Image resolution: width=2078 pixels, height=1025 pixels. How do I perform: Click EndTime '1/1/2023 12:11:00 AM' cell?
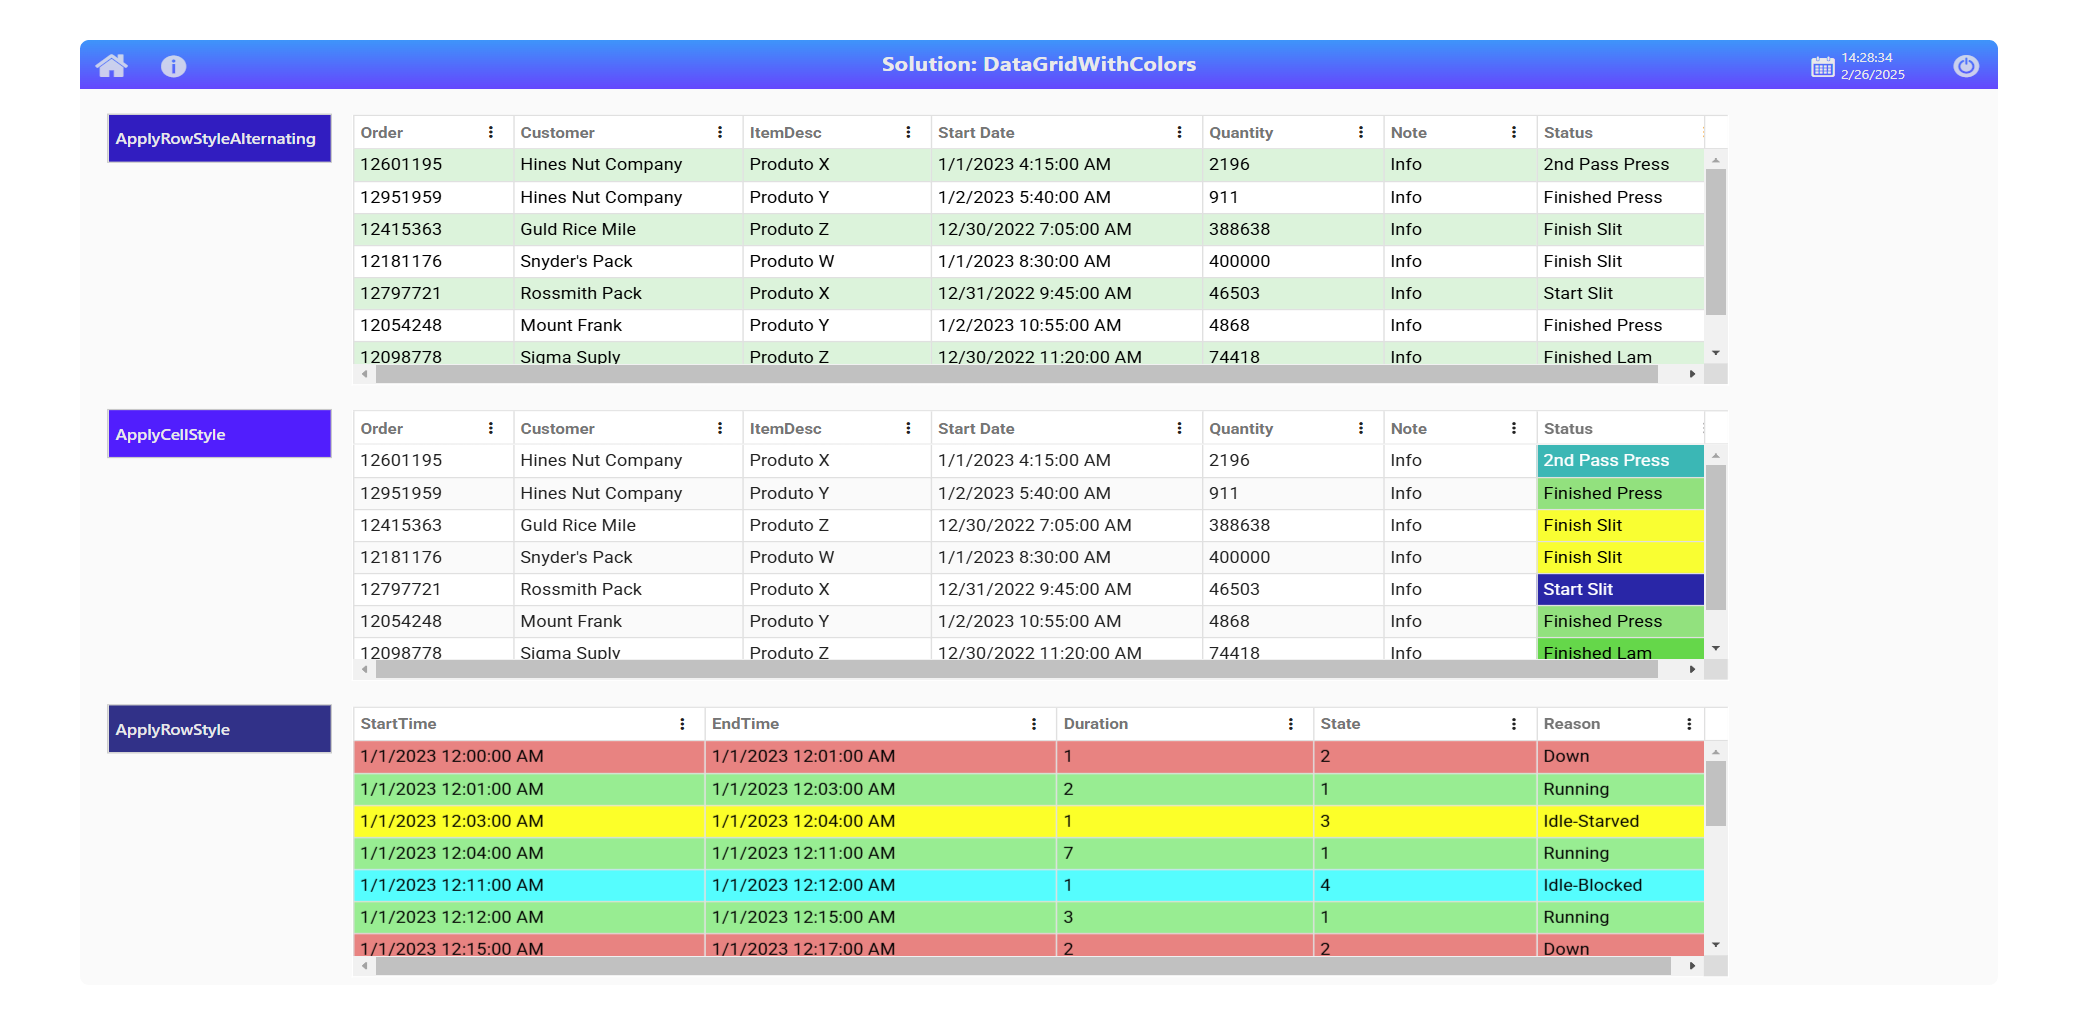coord(803,853)
